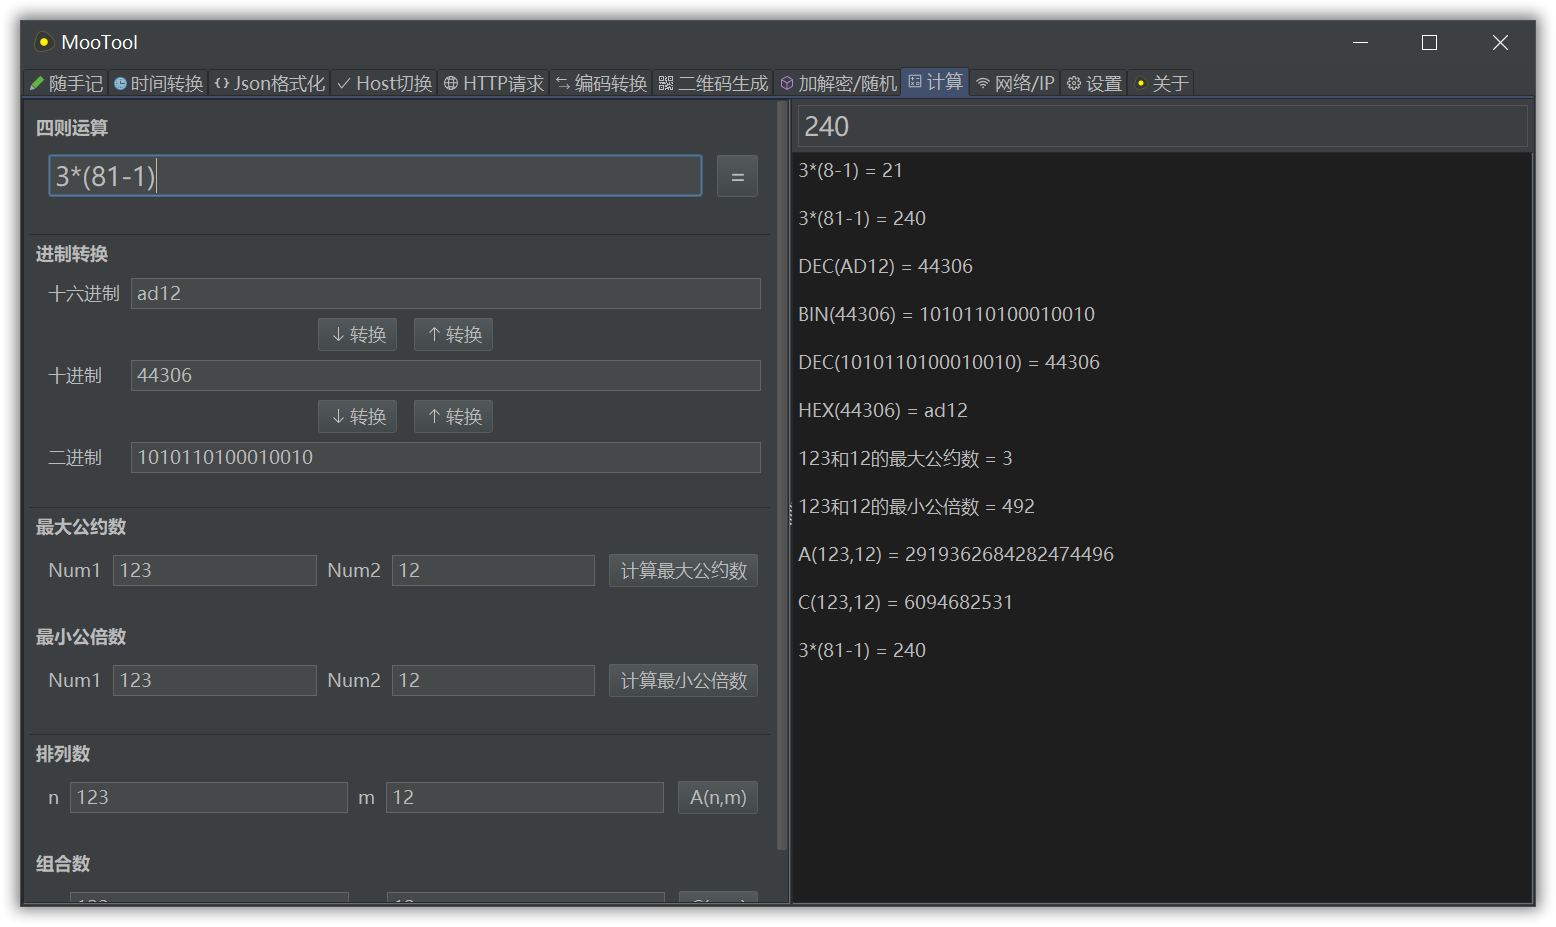
Task: Open the 设置 settings tab
Action: tap(1095, 83)
